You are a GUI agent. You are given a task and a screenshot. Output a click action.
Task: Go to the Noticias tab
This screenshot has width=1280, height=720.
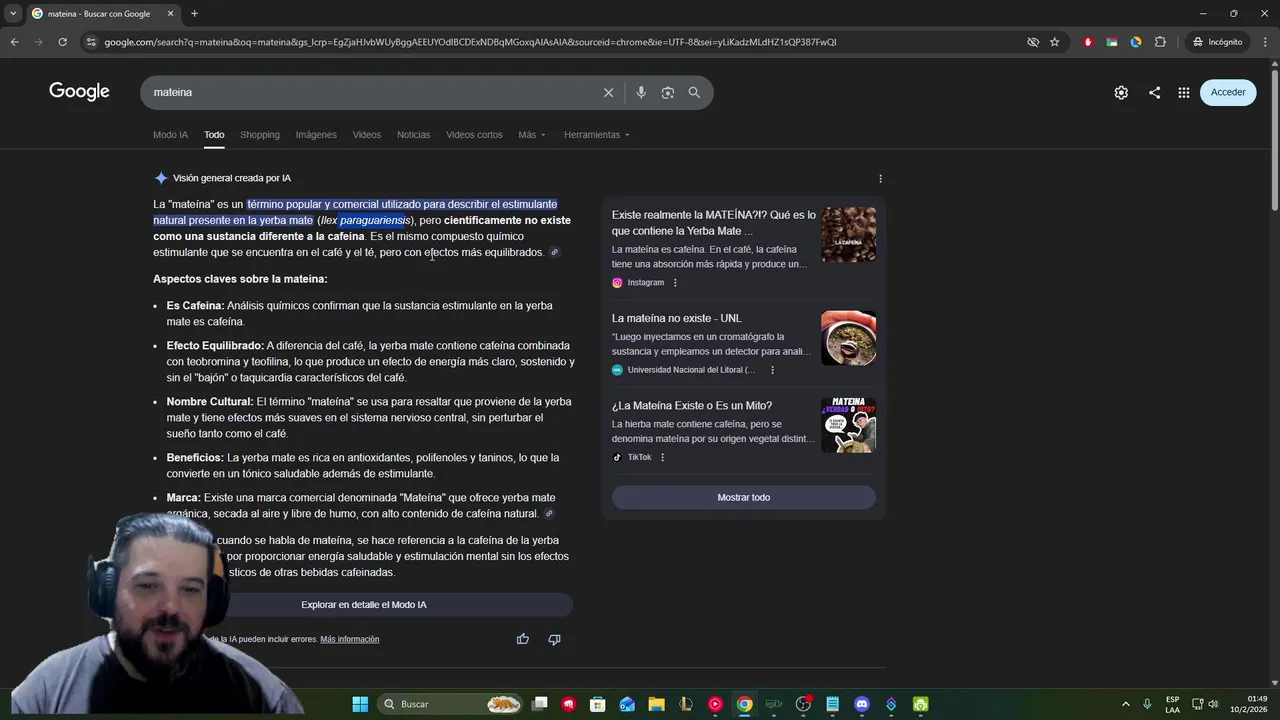pyautogui.click(x=413, y=135)
